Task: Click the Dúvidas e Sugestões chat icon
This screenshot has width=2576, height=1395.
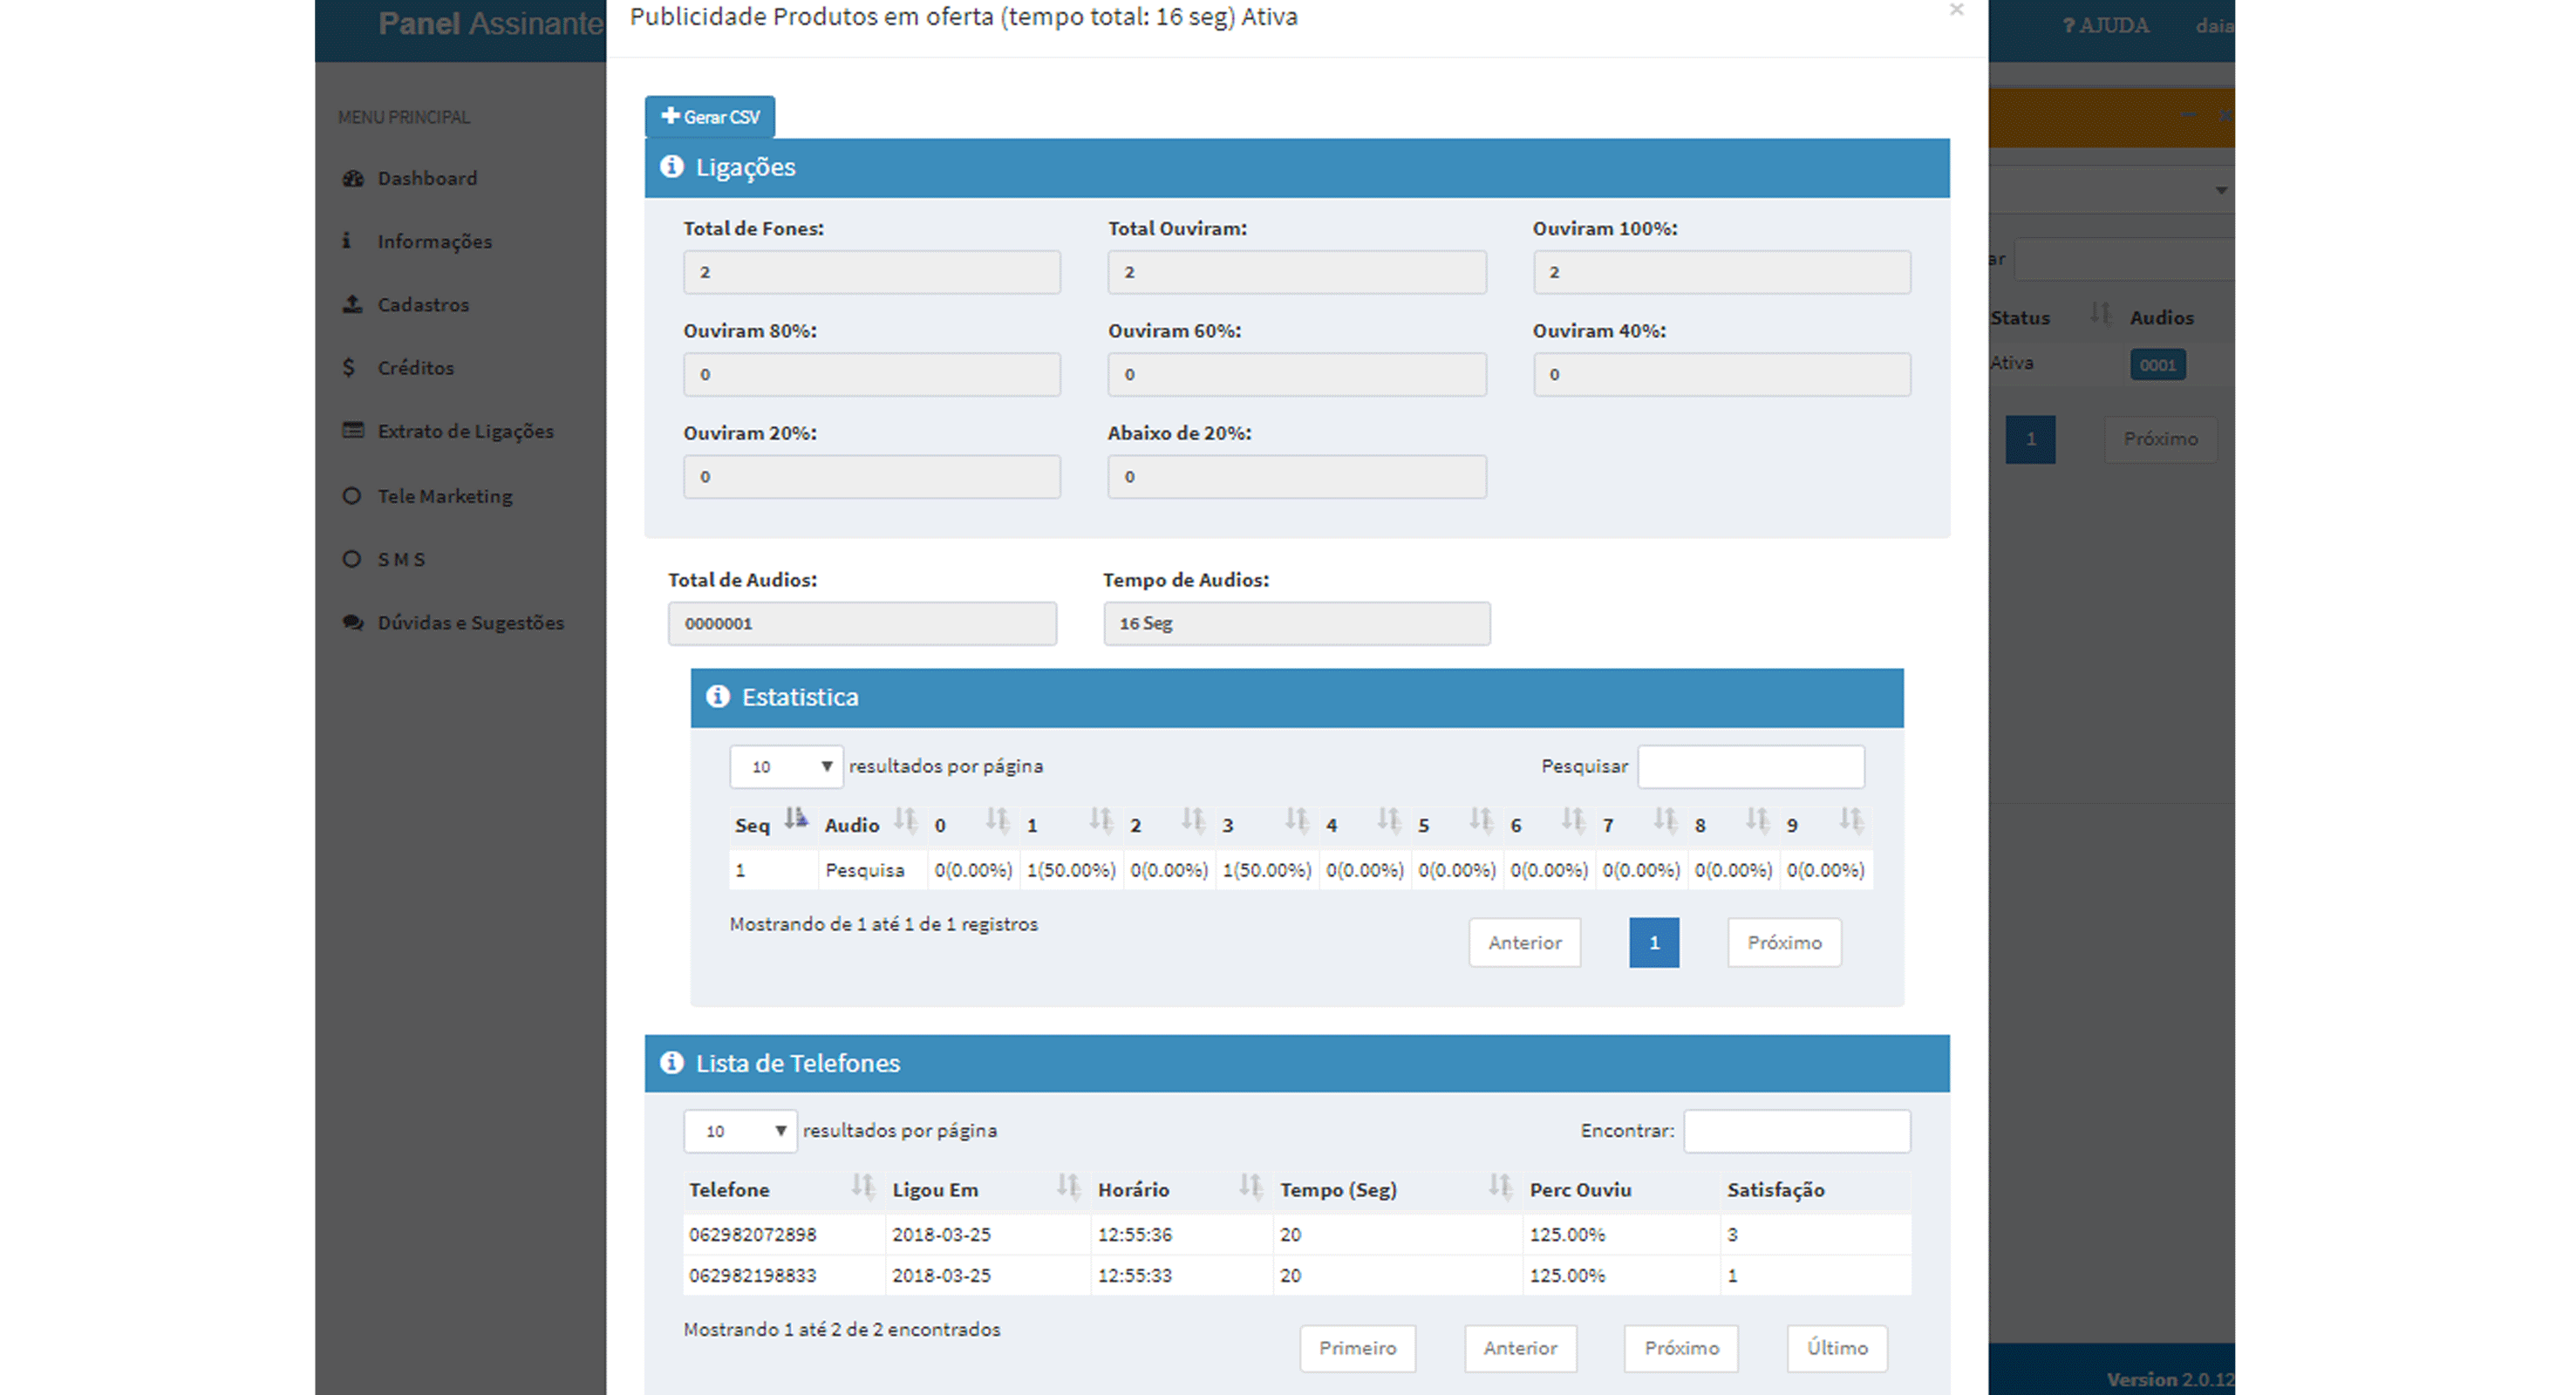Action: point(352,622)
